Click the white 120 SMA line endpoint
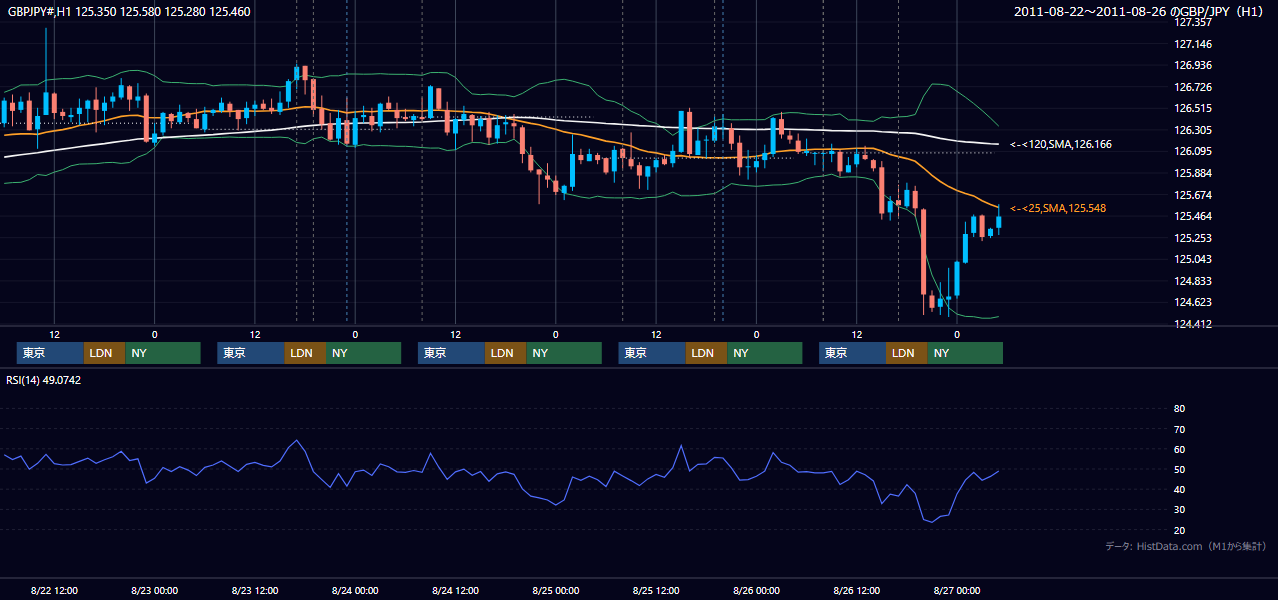The width and height of the screenshot is (1278, 600). [x=997, y=144]
